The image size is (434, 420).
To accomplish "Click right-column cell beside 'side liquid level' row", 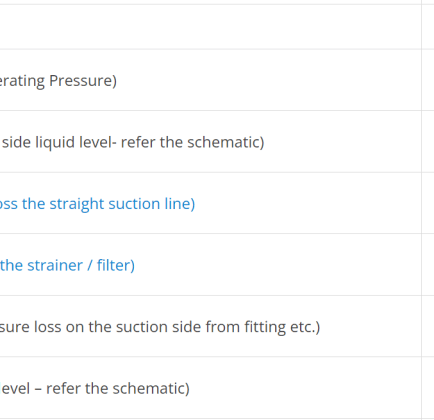I will (428, 141).
